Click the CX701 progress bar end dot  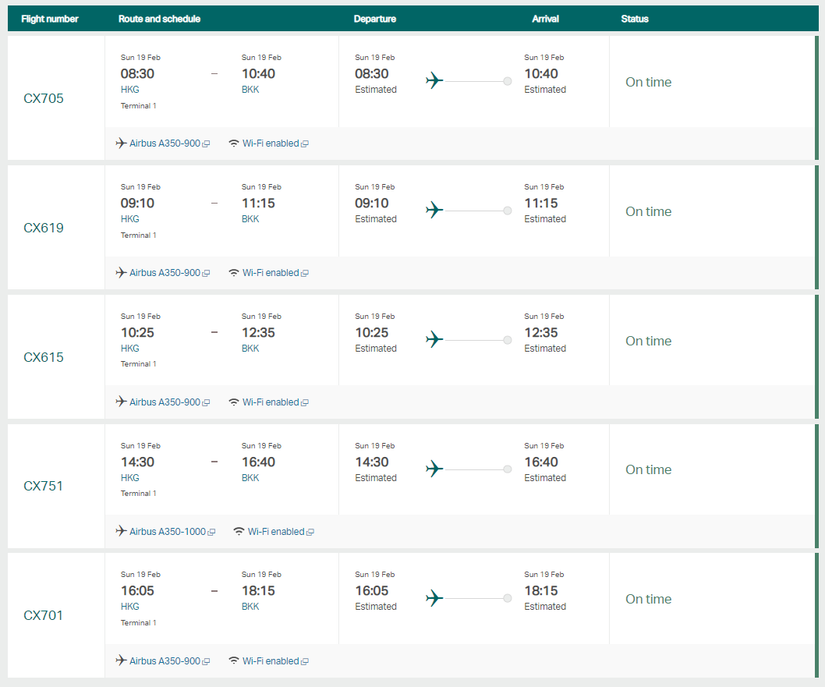pyautogui.click(x=507, y=598)
